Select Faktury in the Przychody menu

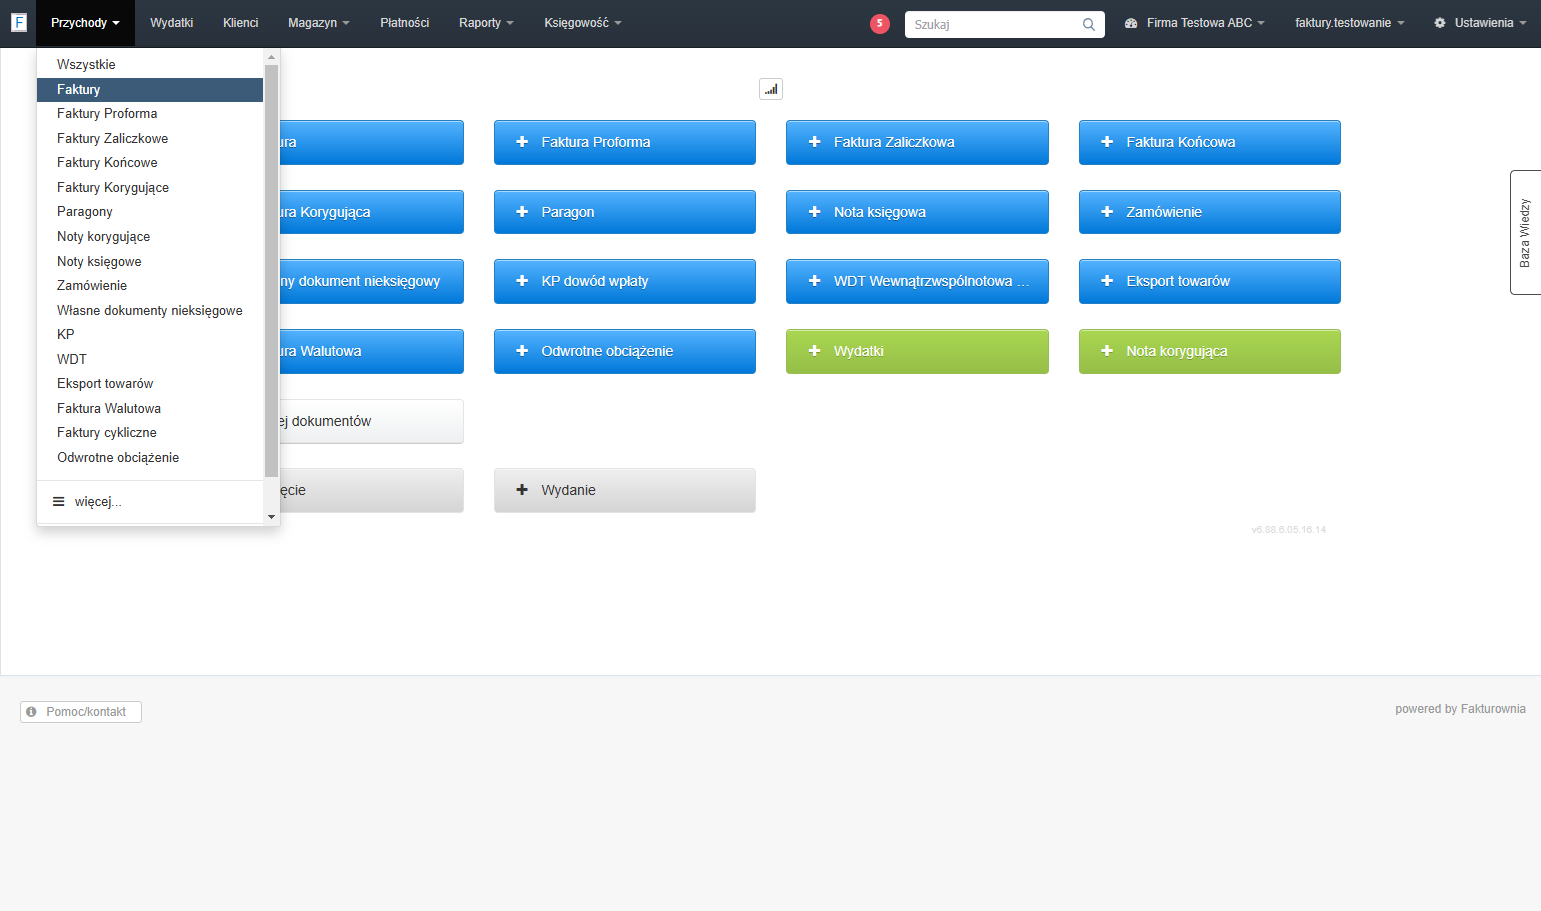click(x=150, y=90)
